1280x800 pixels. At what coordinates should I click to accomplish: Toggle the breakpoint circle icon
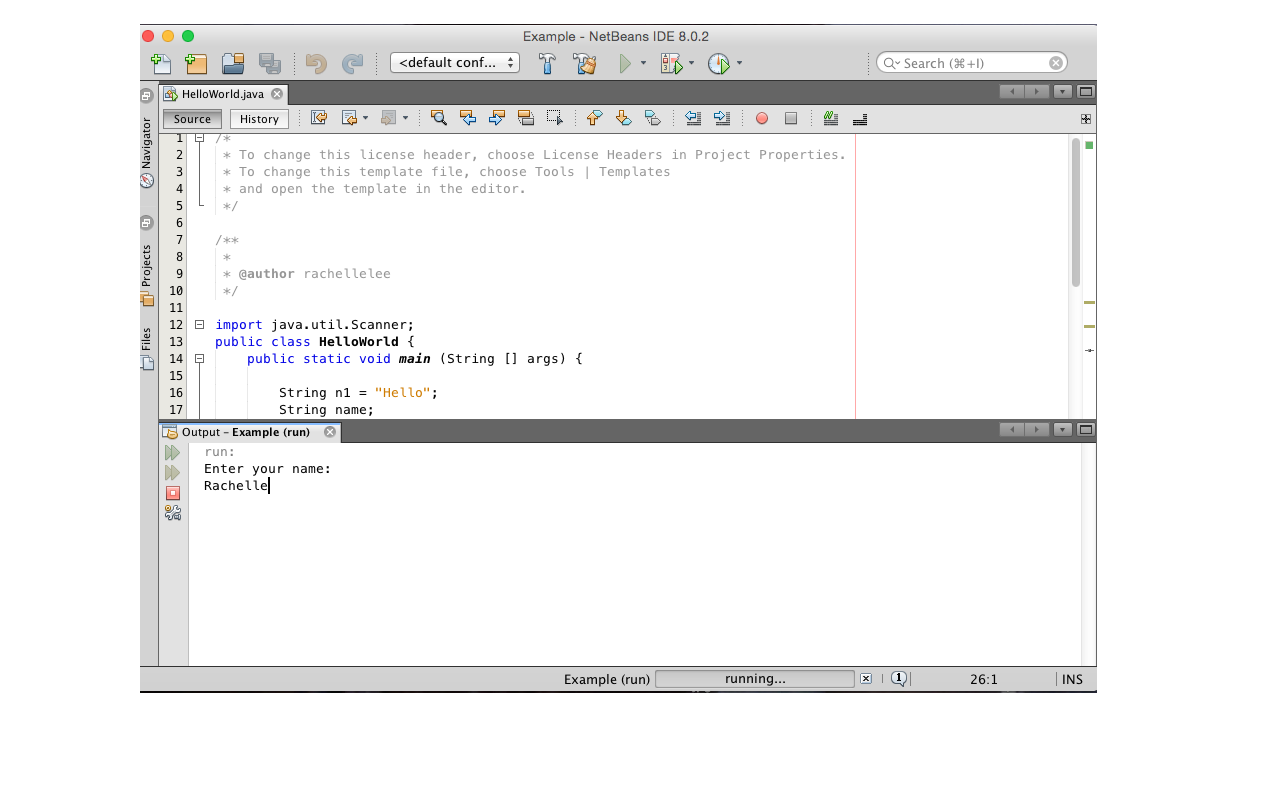(761, 118)
